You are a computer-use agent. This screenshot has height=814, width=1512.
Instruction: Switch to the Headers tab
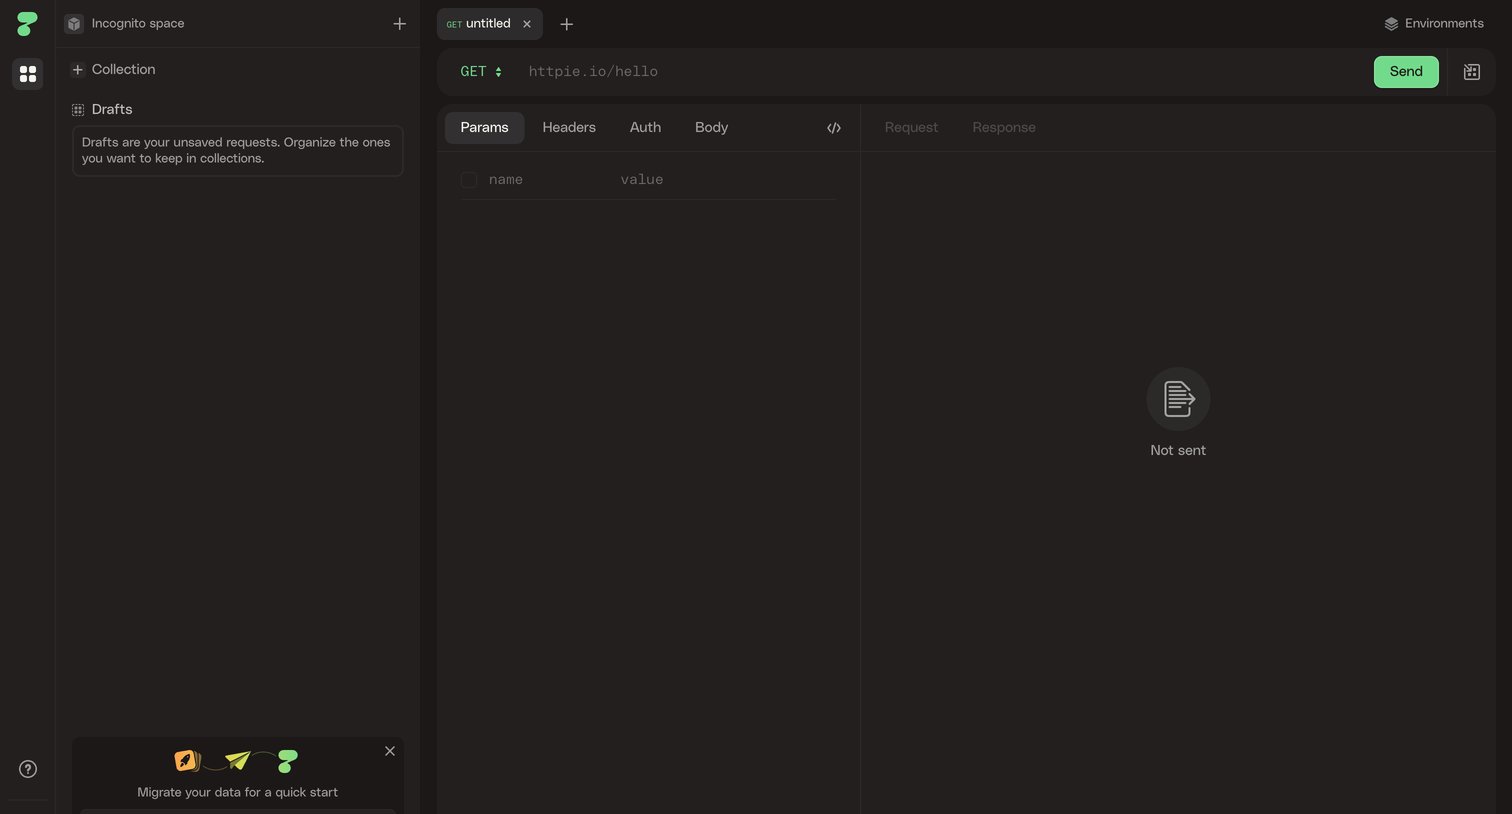(569, 128)
